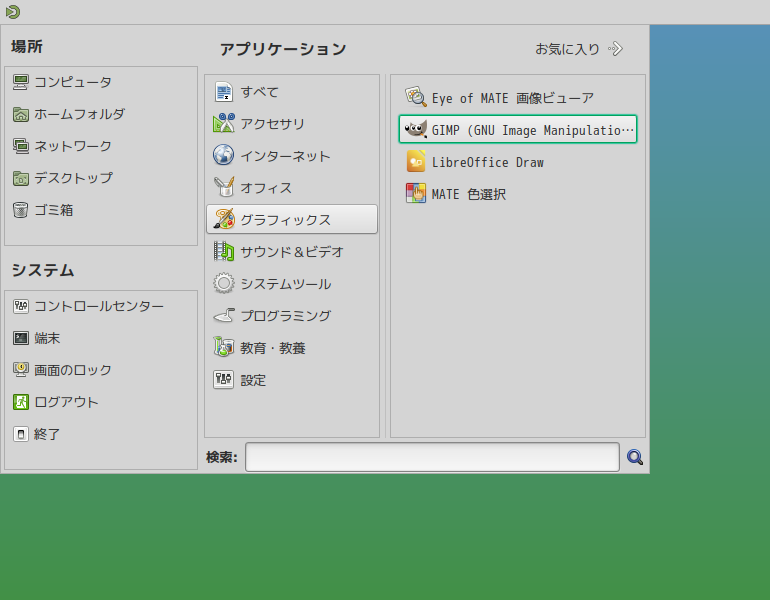The height and width of the screenshot is (600, 770).
Task: Click the GIMP (GNU Image Manipulation text
Action: point(533,130)
